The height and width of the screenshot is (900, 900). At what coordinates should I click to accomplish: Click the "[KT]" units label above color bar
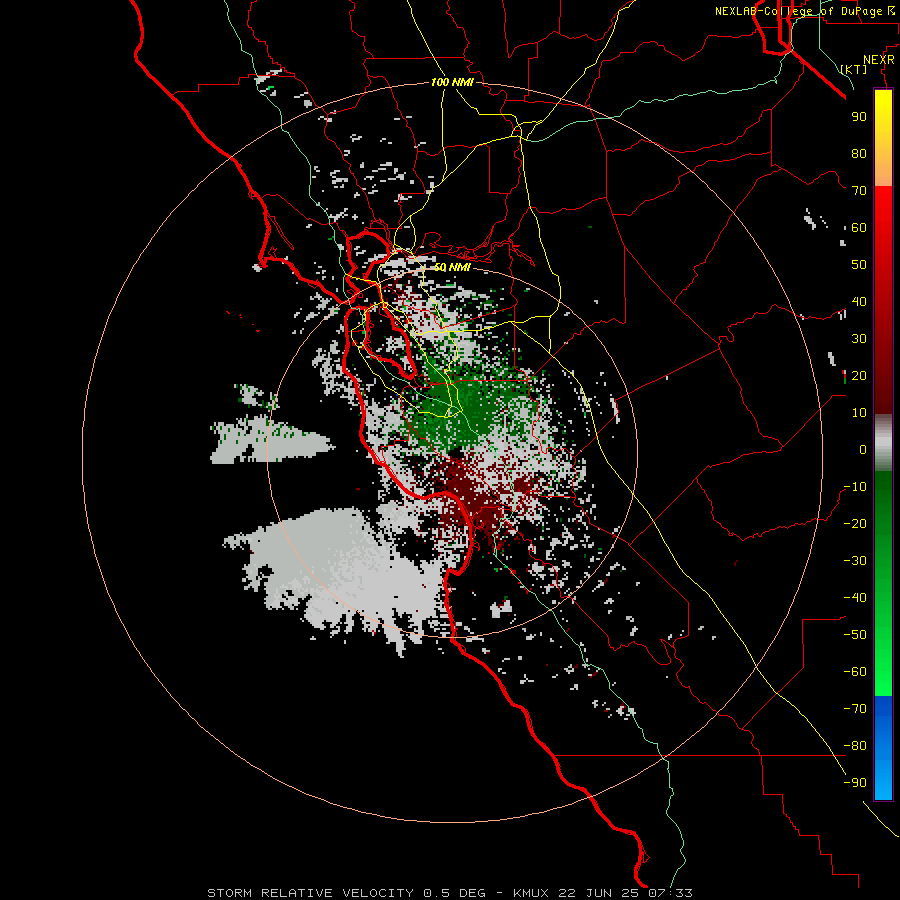[854, 69]
